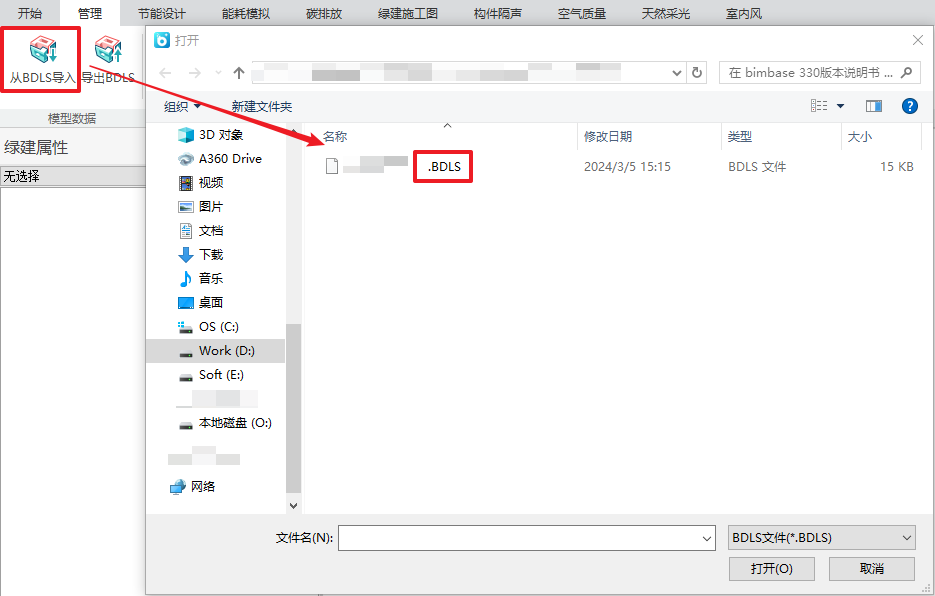
Task: Switch to the 天然采光 tab
Action: 666,13
